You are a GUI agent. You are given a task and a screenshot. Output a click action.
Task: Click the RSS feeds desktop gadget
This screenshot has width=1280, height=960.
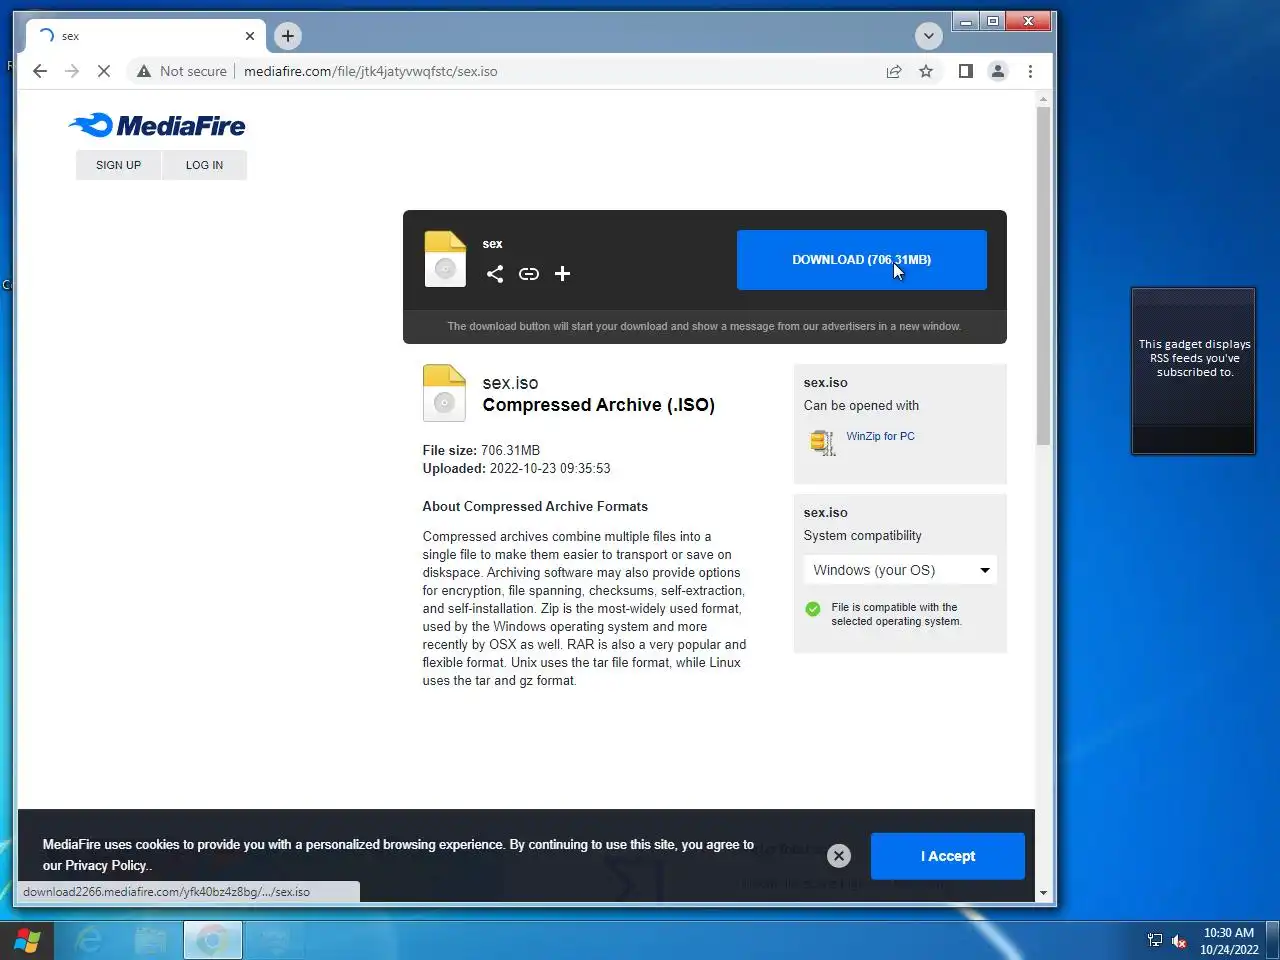(x=1193, y=371)
